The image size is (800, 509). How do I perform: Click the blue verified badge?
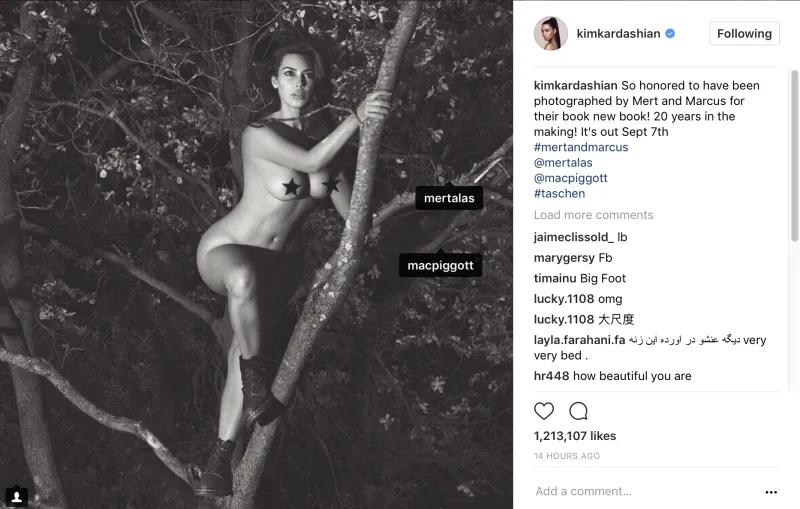(x=670, y=34)
